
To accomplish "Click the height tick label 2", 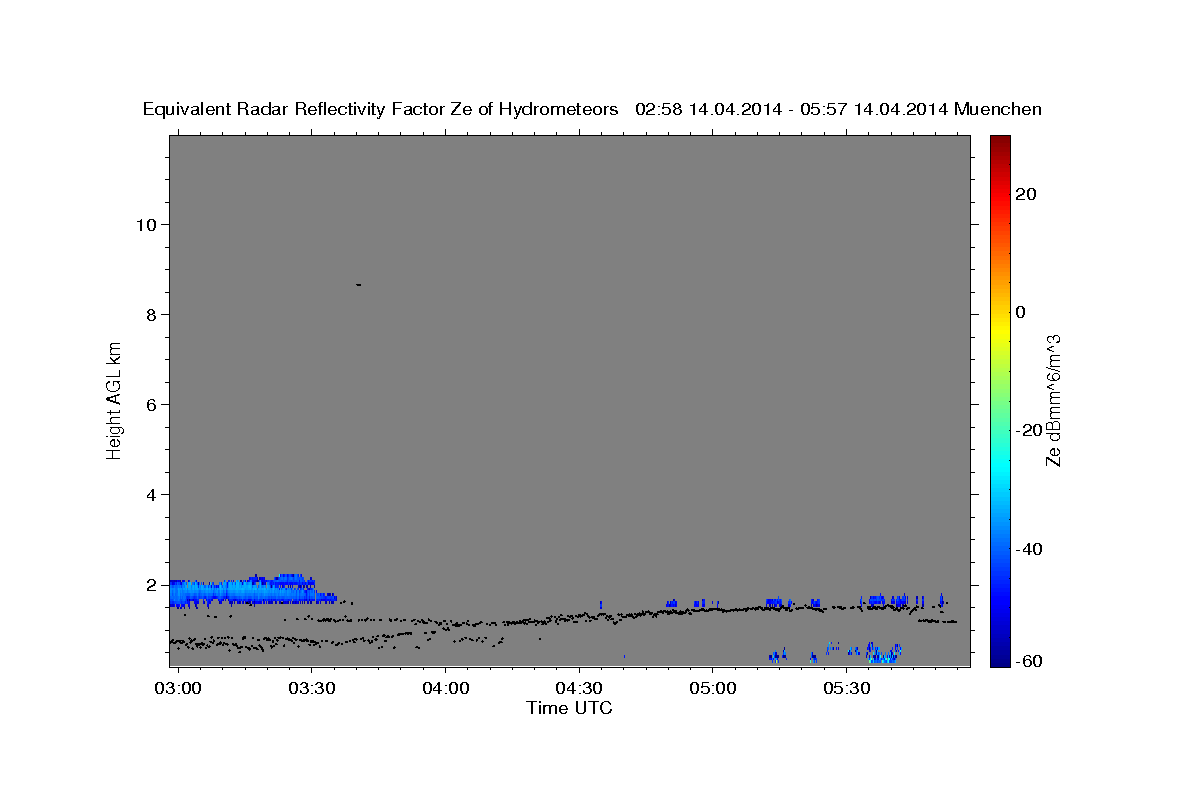I will 152,584.
